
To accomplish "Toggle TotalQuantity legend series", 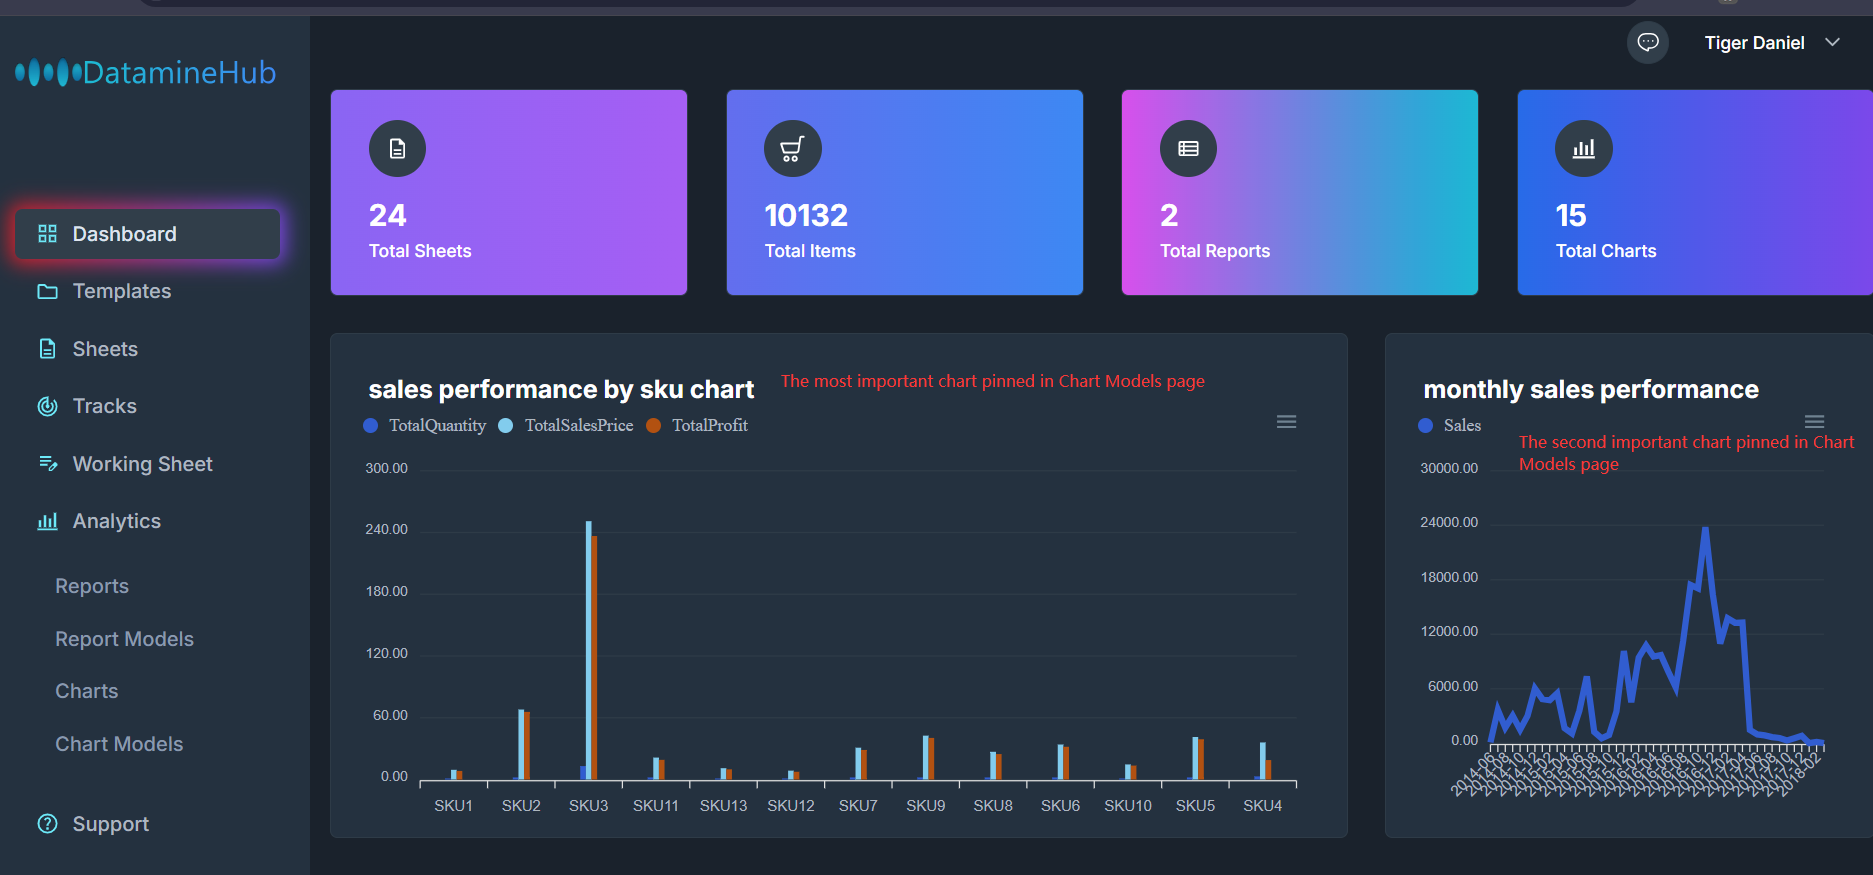I will pos(425,426).
